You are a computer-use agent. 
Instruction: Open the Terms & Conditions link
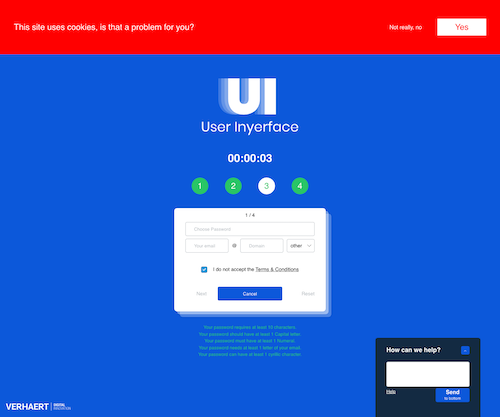tap(277, 269)
